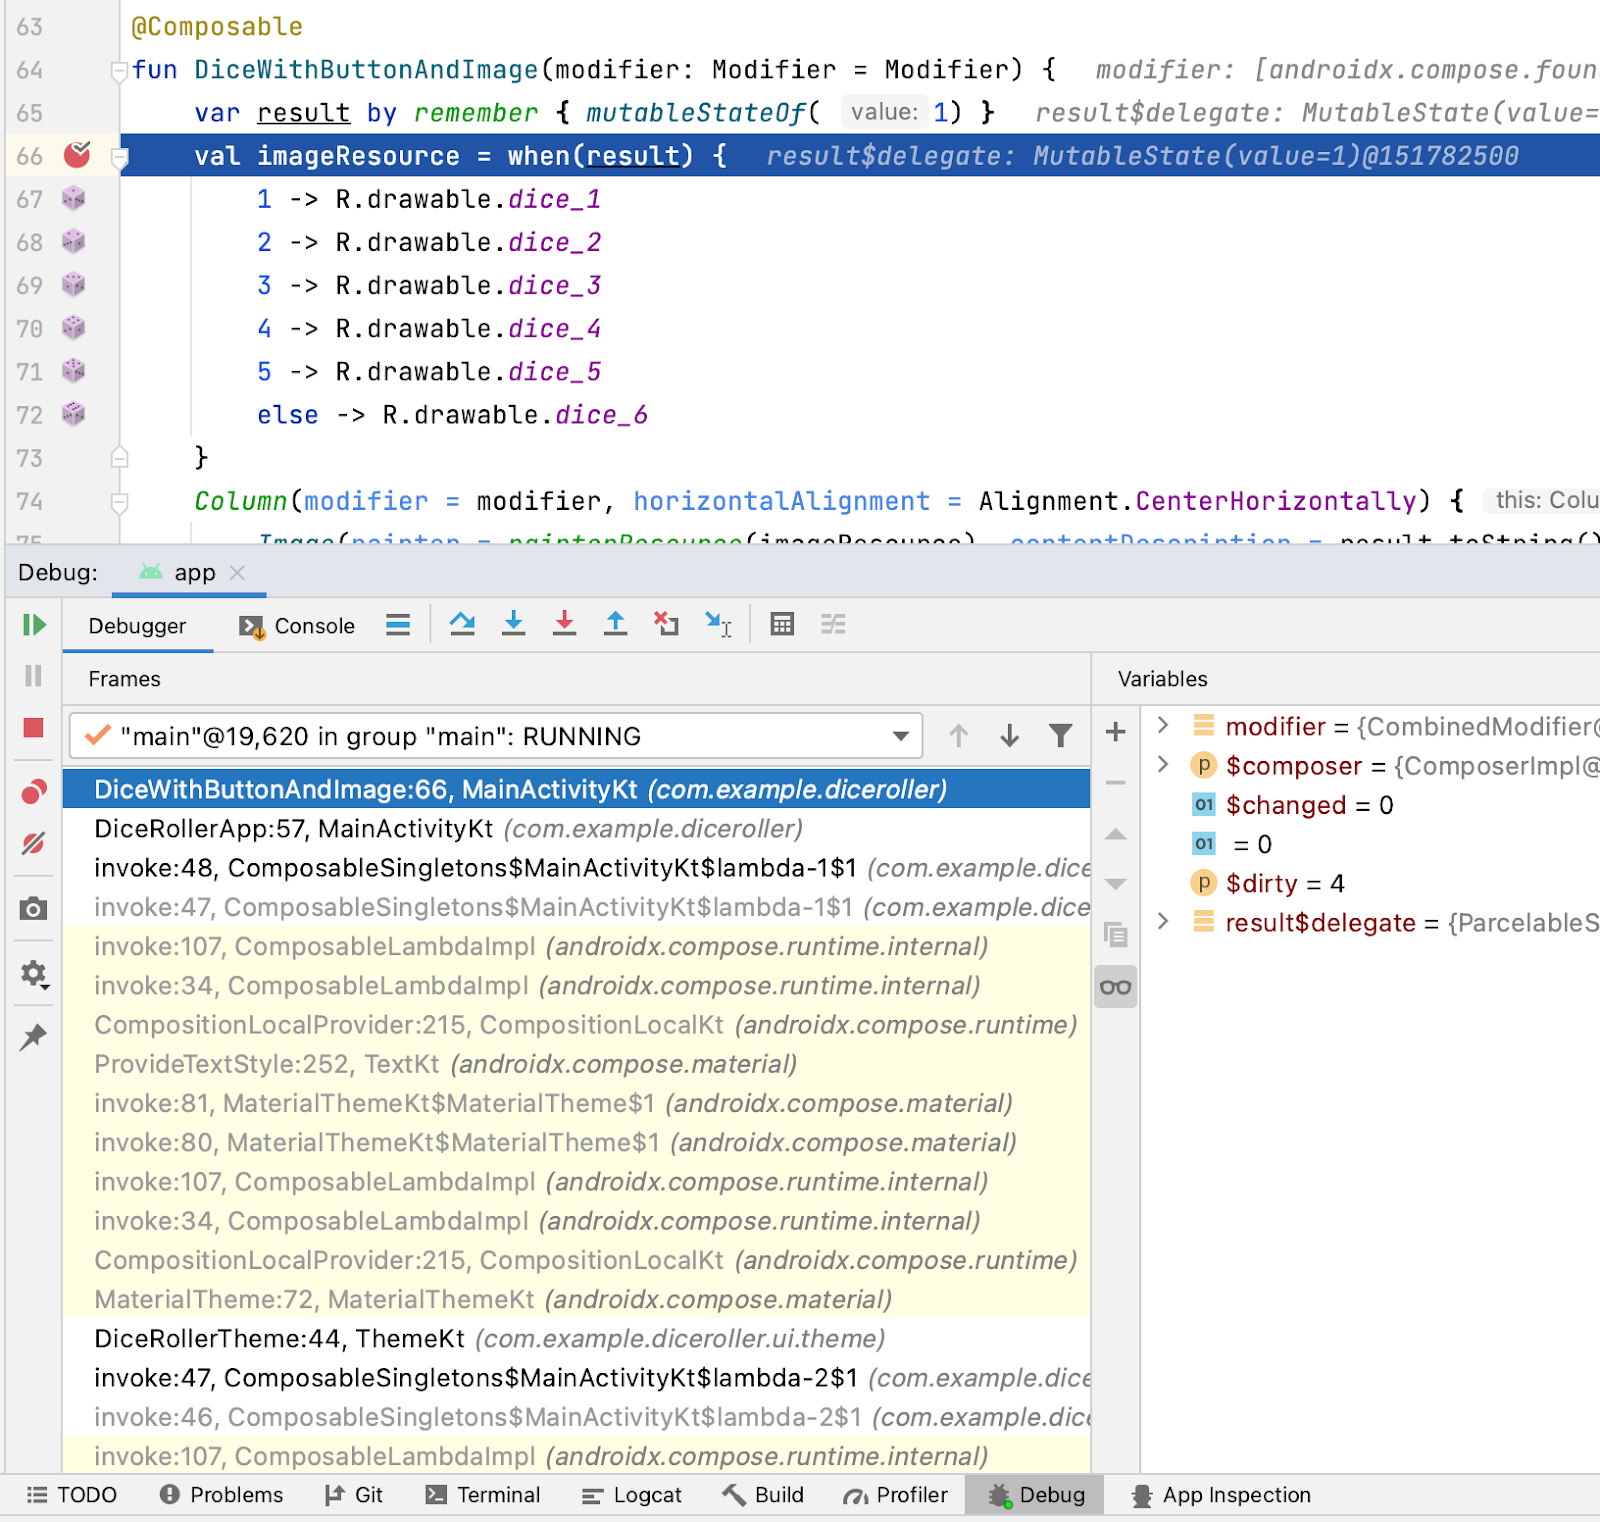Toggle the breakpoint on line 66
This screenshot has height=1522, width=1600.
(77, 155)
